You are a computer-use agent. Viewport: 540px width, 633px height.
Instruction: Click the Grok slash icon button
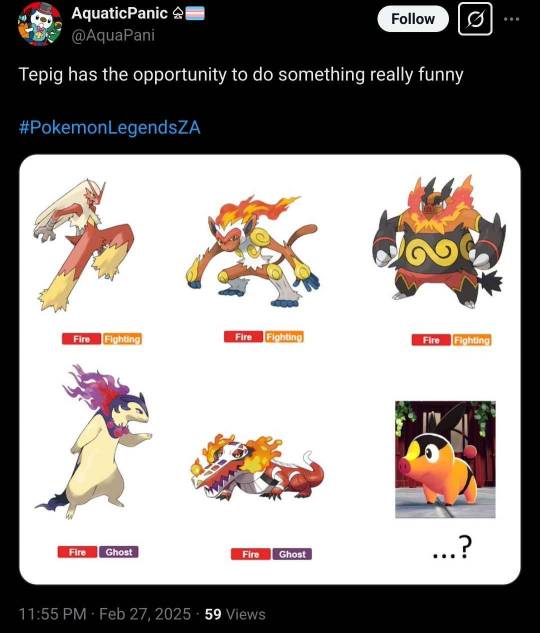point(475,19)
